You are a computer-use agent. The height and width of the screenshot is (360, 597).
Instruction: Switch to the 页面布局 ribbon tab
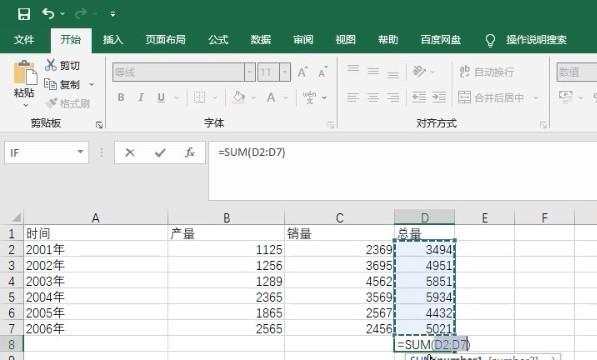(165, 40)
